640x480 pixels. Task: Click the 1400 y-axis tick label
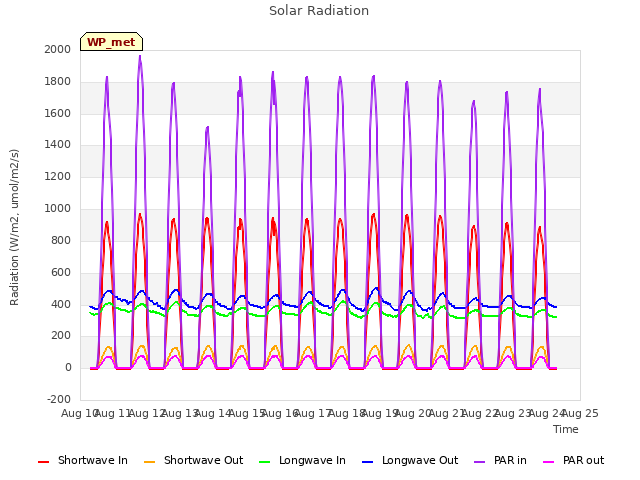[58, 144]
